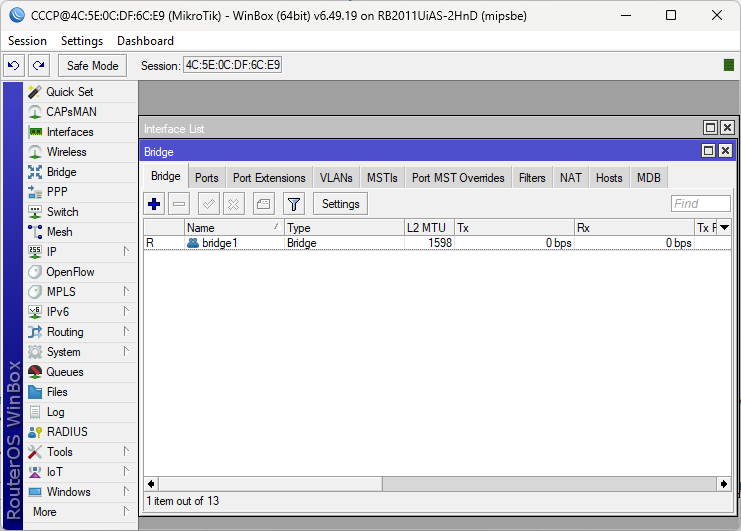Expand IPv6 submenu
Screen dimensions: 741x531
coord(126,311)
